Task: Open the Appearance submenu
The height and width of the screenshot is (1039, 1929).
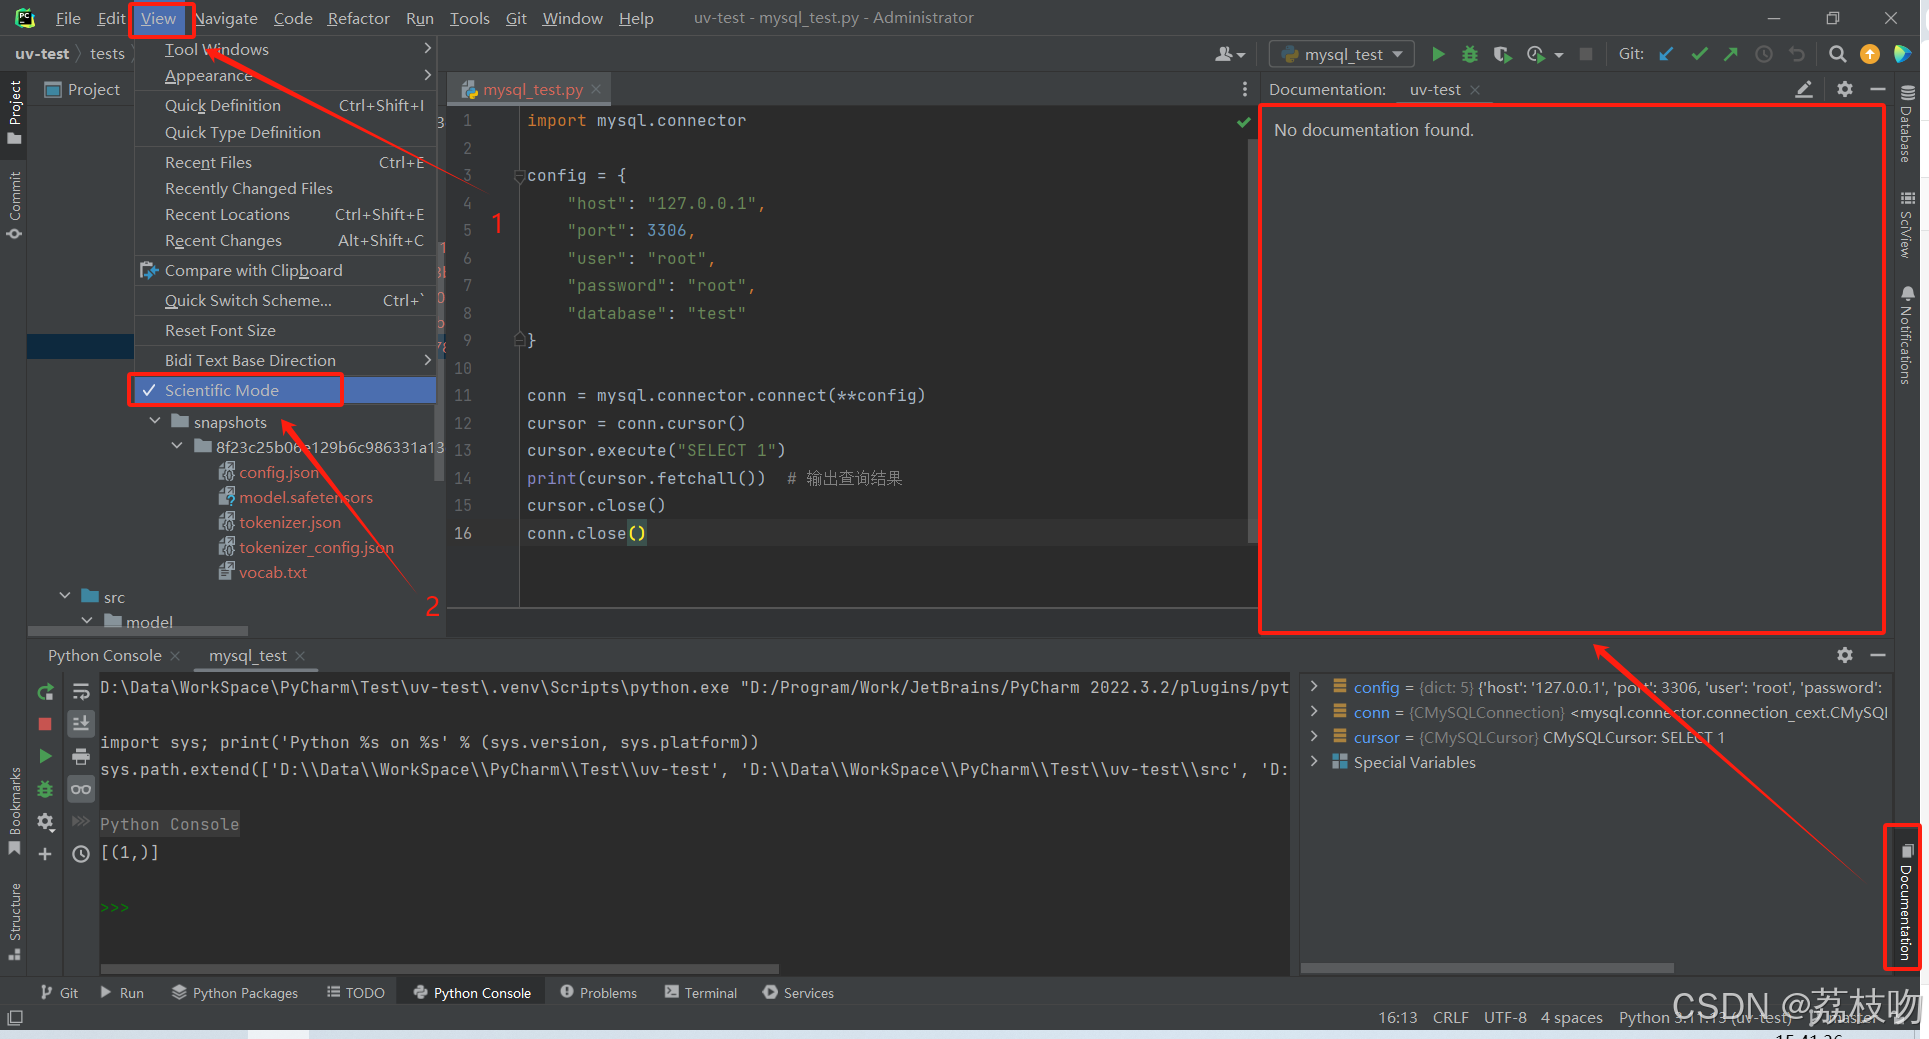Action: coord(286,76)
